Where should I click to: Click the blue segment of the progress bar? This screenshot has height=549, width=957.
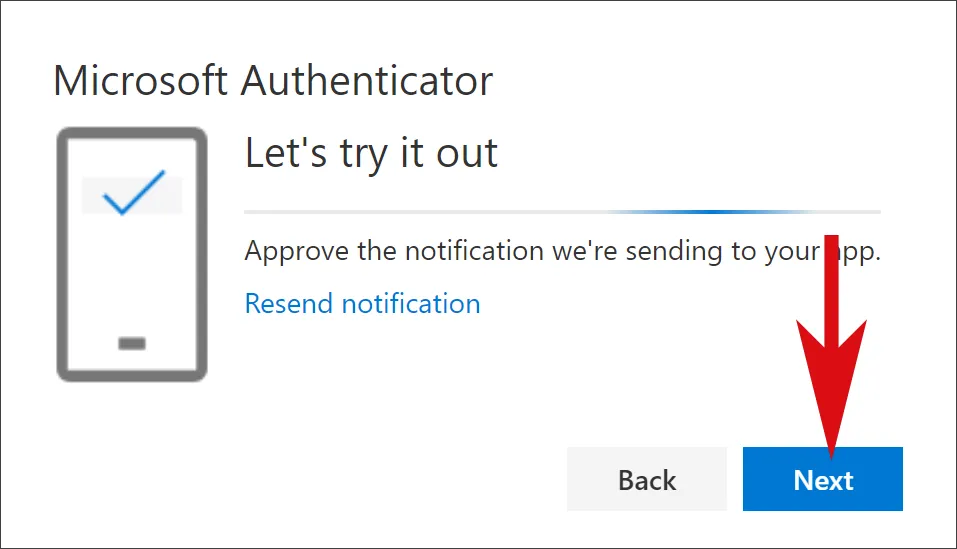(x=712, y=212)
